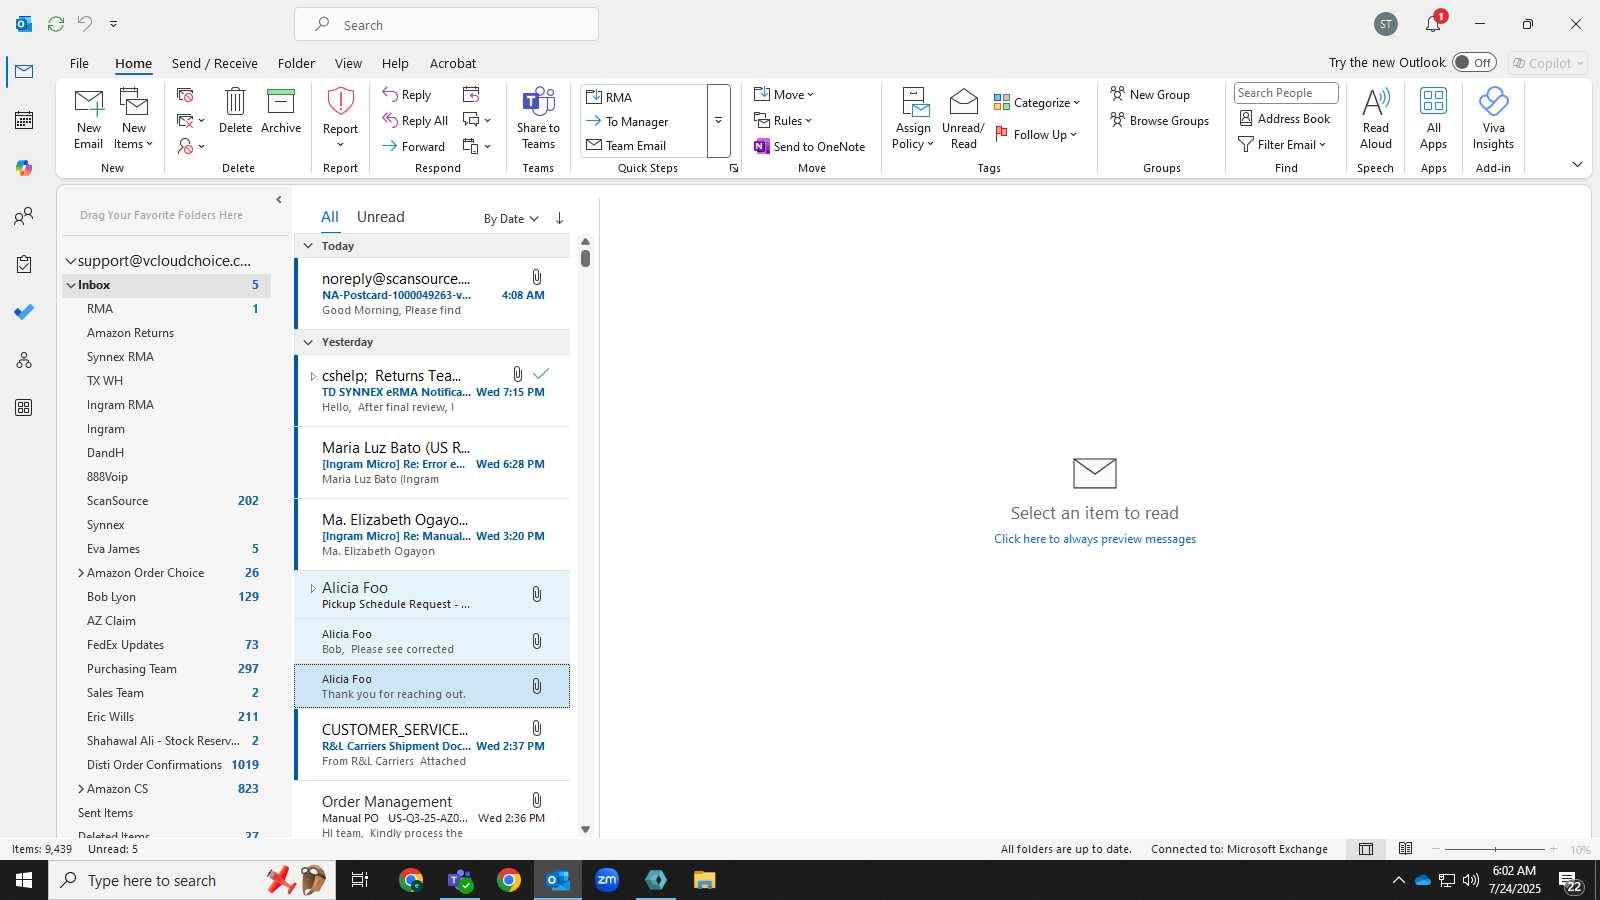Show Unread messages filter tab

[381, 217]
